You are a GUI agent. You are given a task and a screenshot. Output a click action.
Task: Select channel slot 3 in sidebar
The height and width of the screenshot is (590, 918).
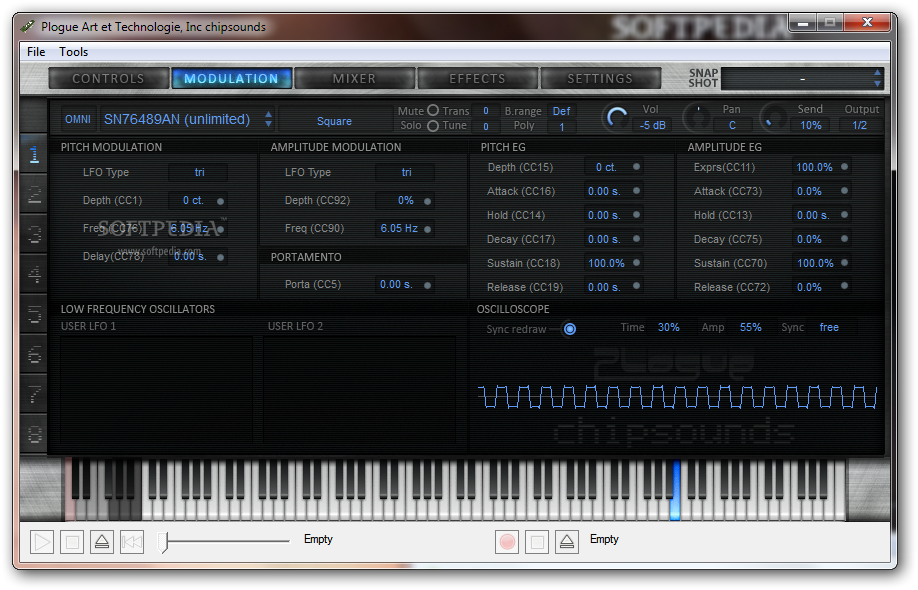34,234
